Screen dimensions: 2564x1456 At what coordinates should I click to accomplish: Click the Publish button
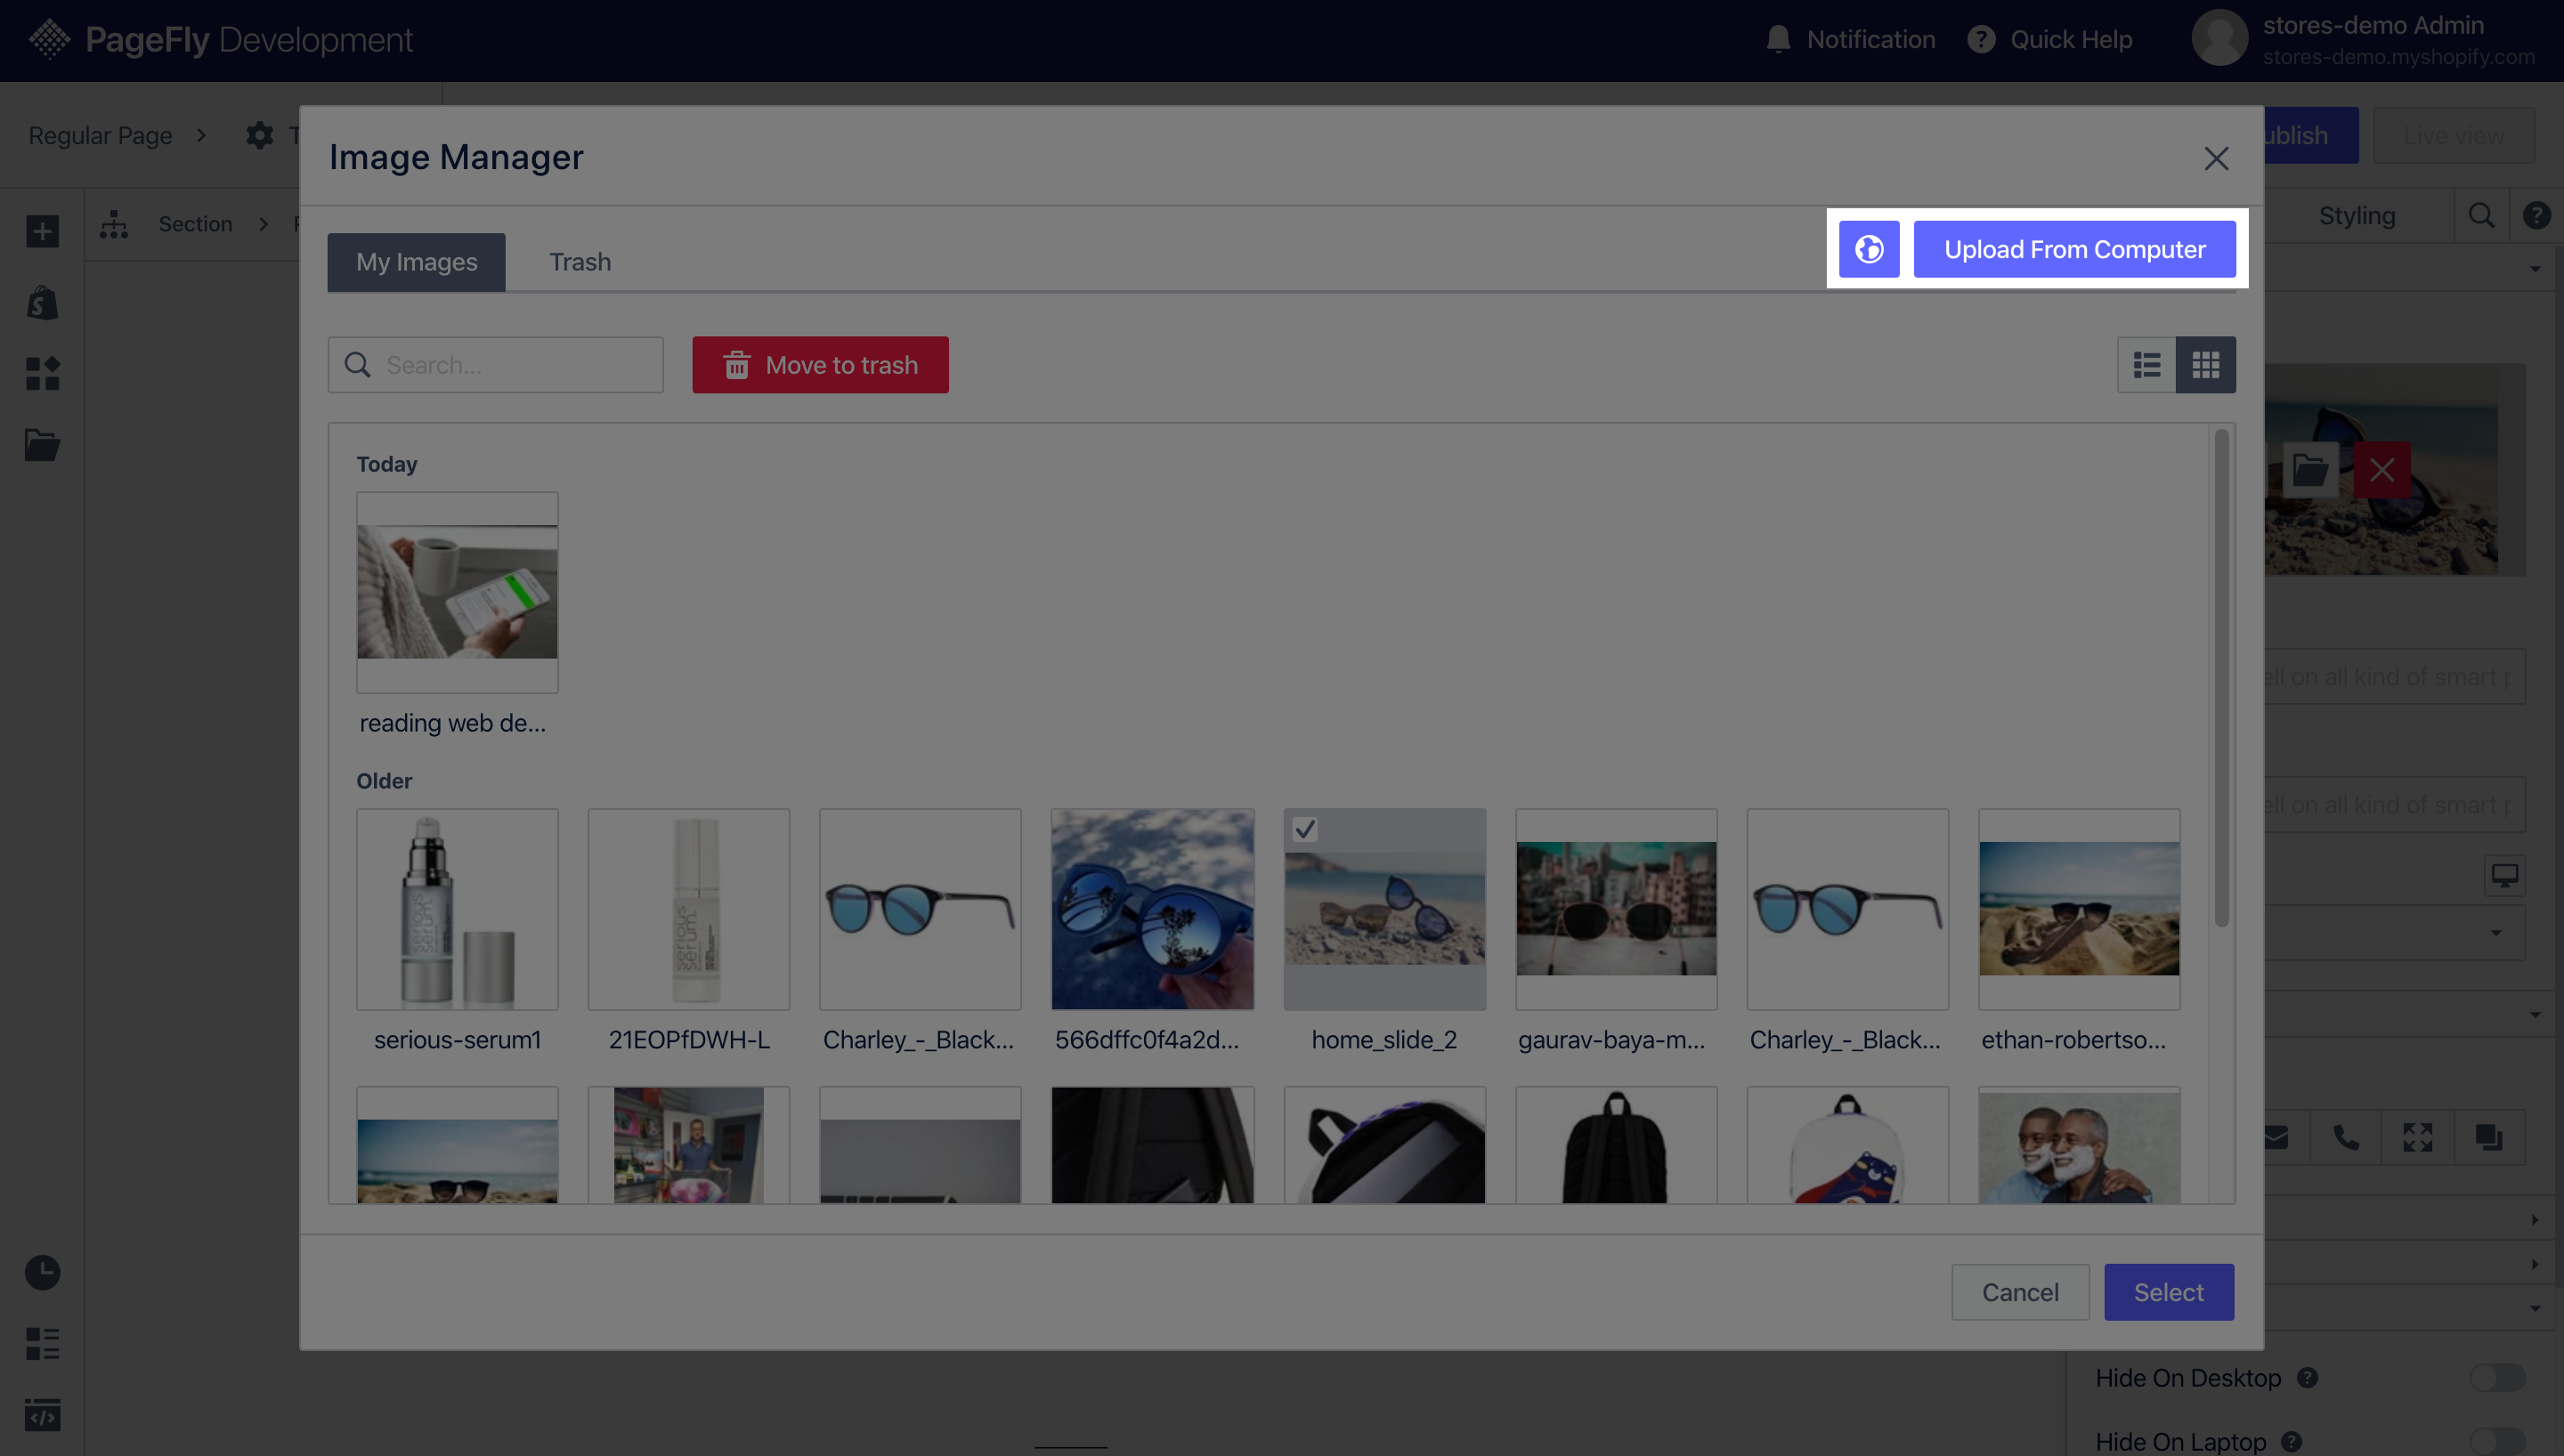tap(2310, 135)
